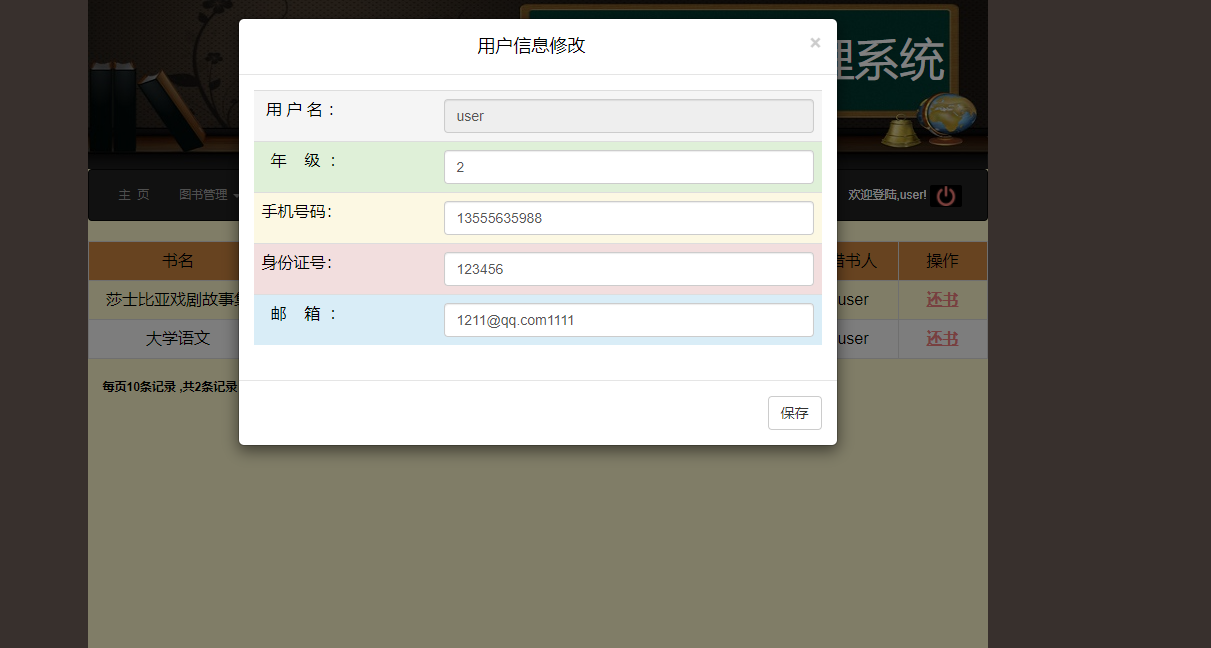Click the globe graphic in the banner
This screenshot has height=648, width=1211.
click(x=946, y=112)
